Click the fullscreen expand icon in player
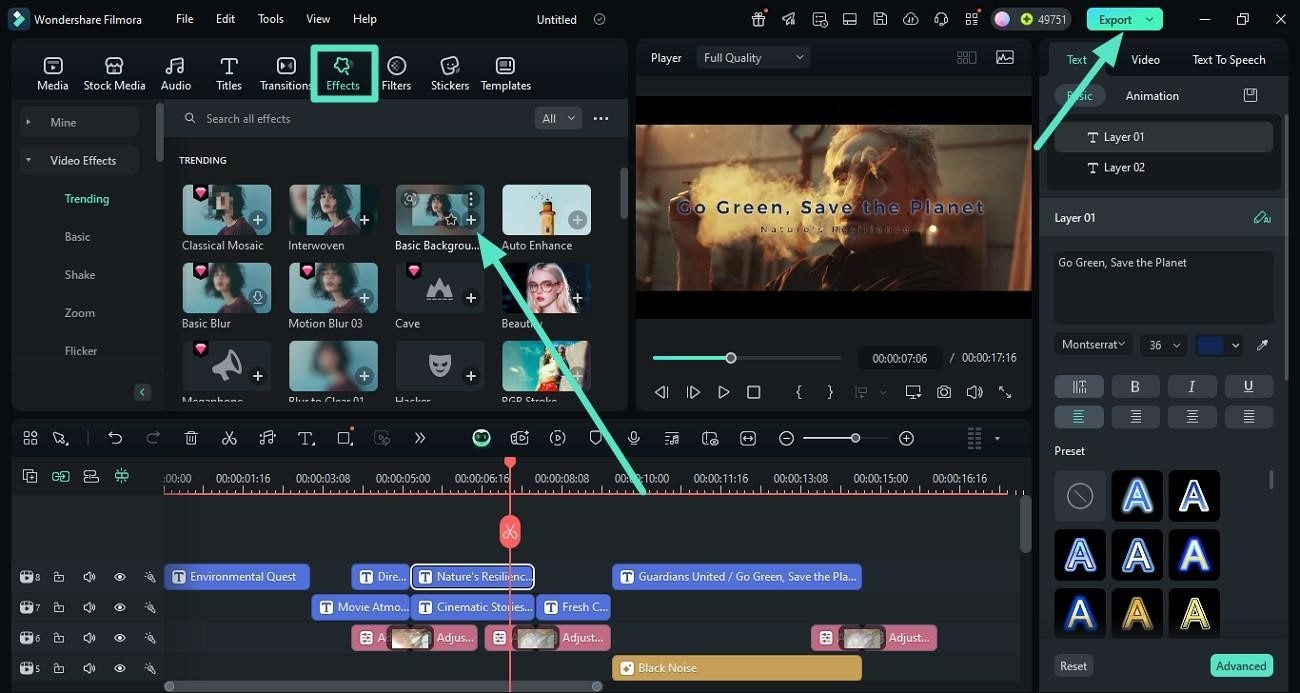Image resolution: width=1300 pixels, height=693 pixels. (x=1005, y=392)
